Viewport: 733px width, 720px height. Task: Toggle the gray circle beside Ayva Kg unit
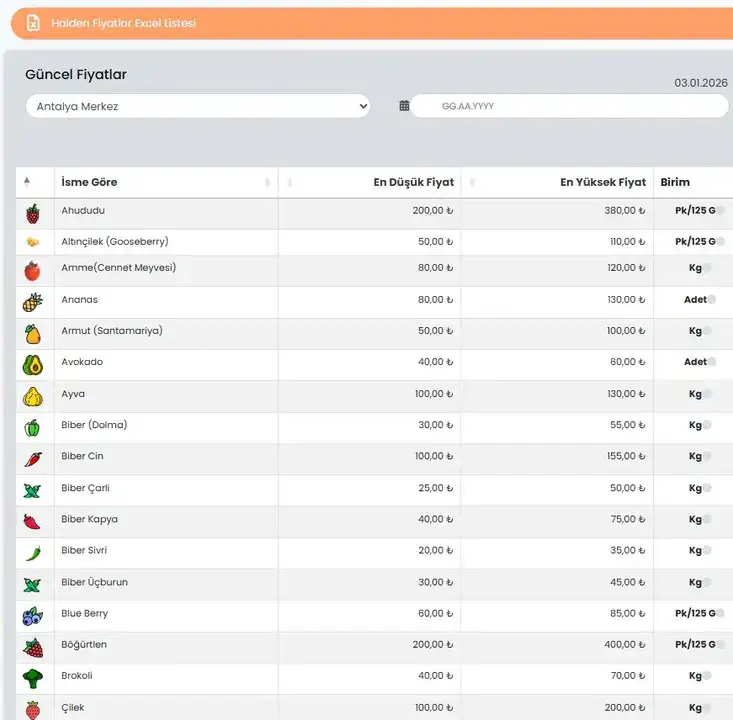(708, 394)
